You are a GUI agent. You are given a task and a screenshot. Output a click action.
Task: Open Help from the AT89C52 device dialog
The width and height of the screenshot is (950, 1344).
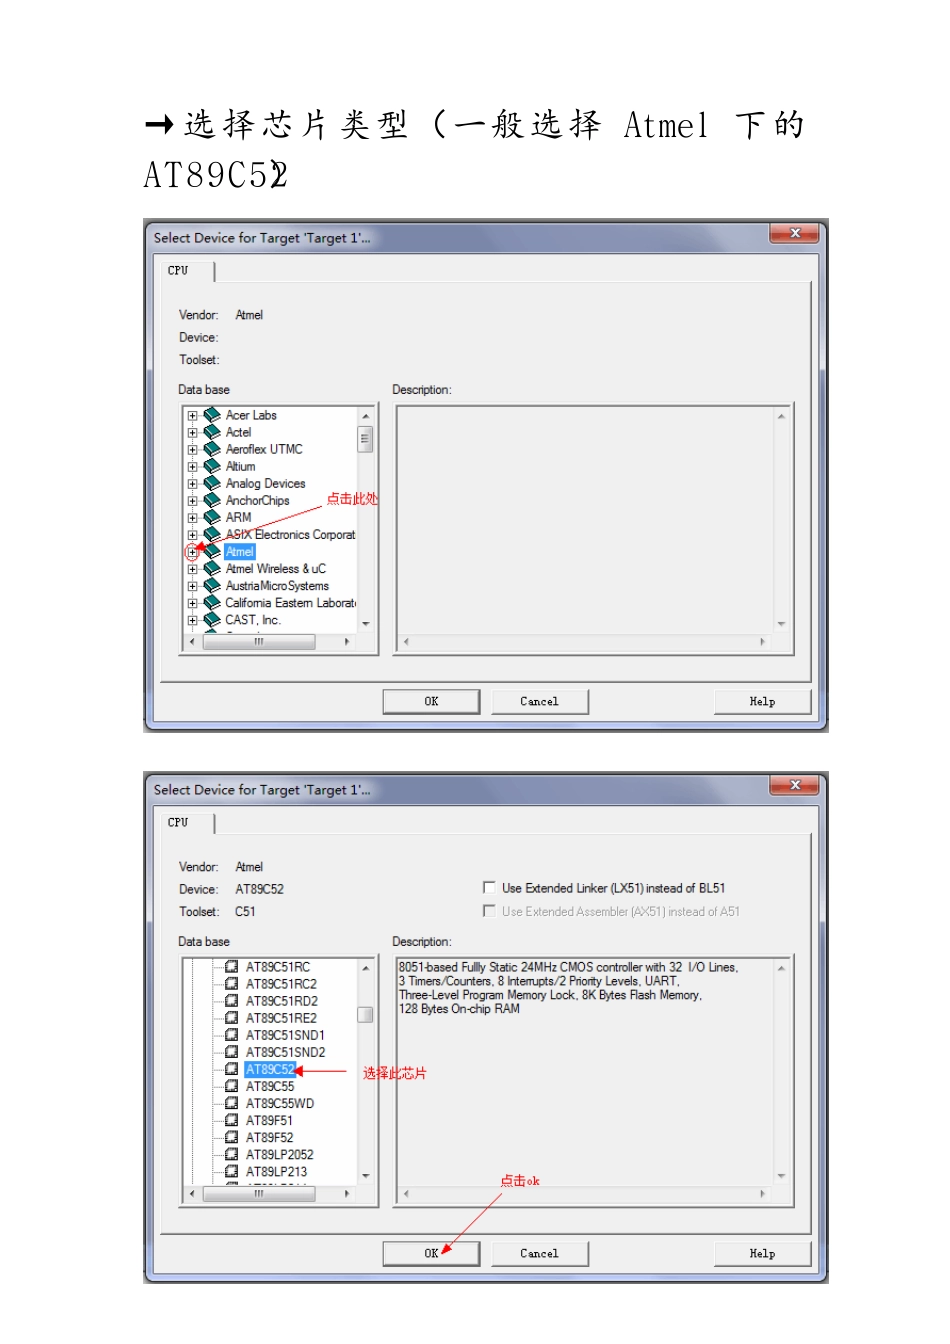coord(762,1253)
